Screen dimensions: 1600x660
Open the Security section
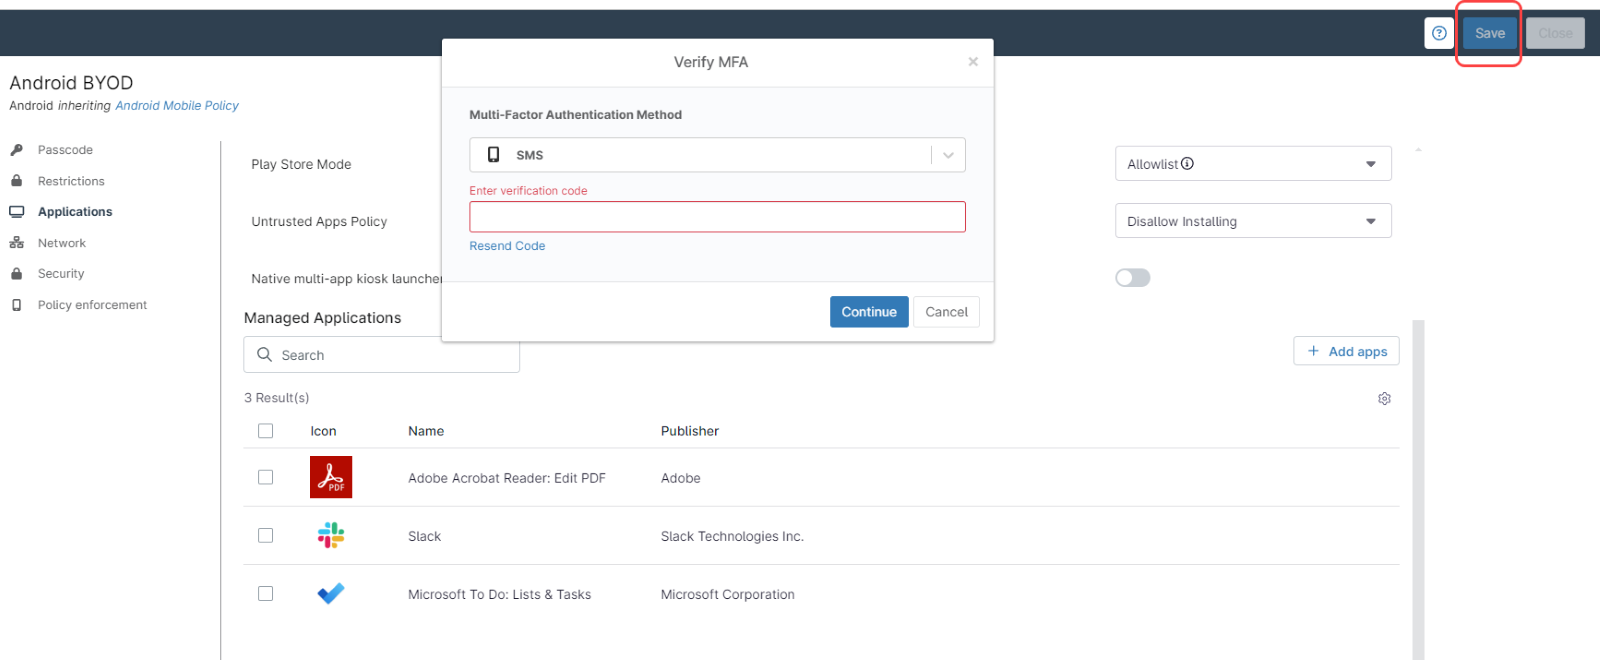[x=61, y=273]
